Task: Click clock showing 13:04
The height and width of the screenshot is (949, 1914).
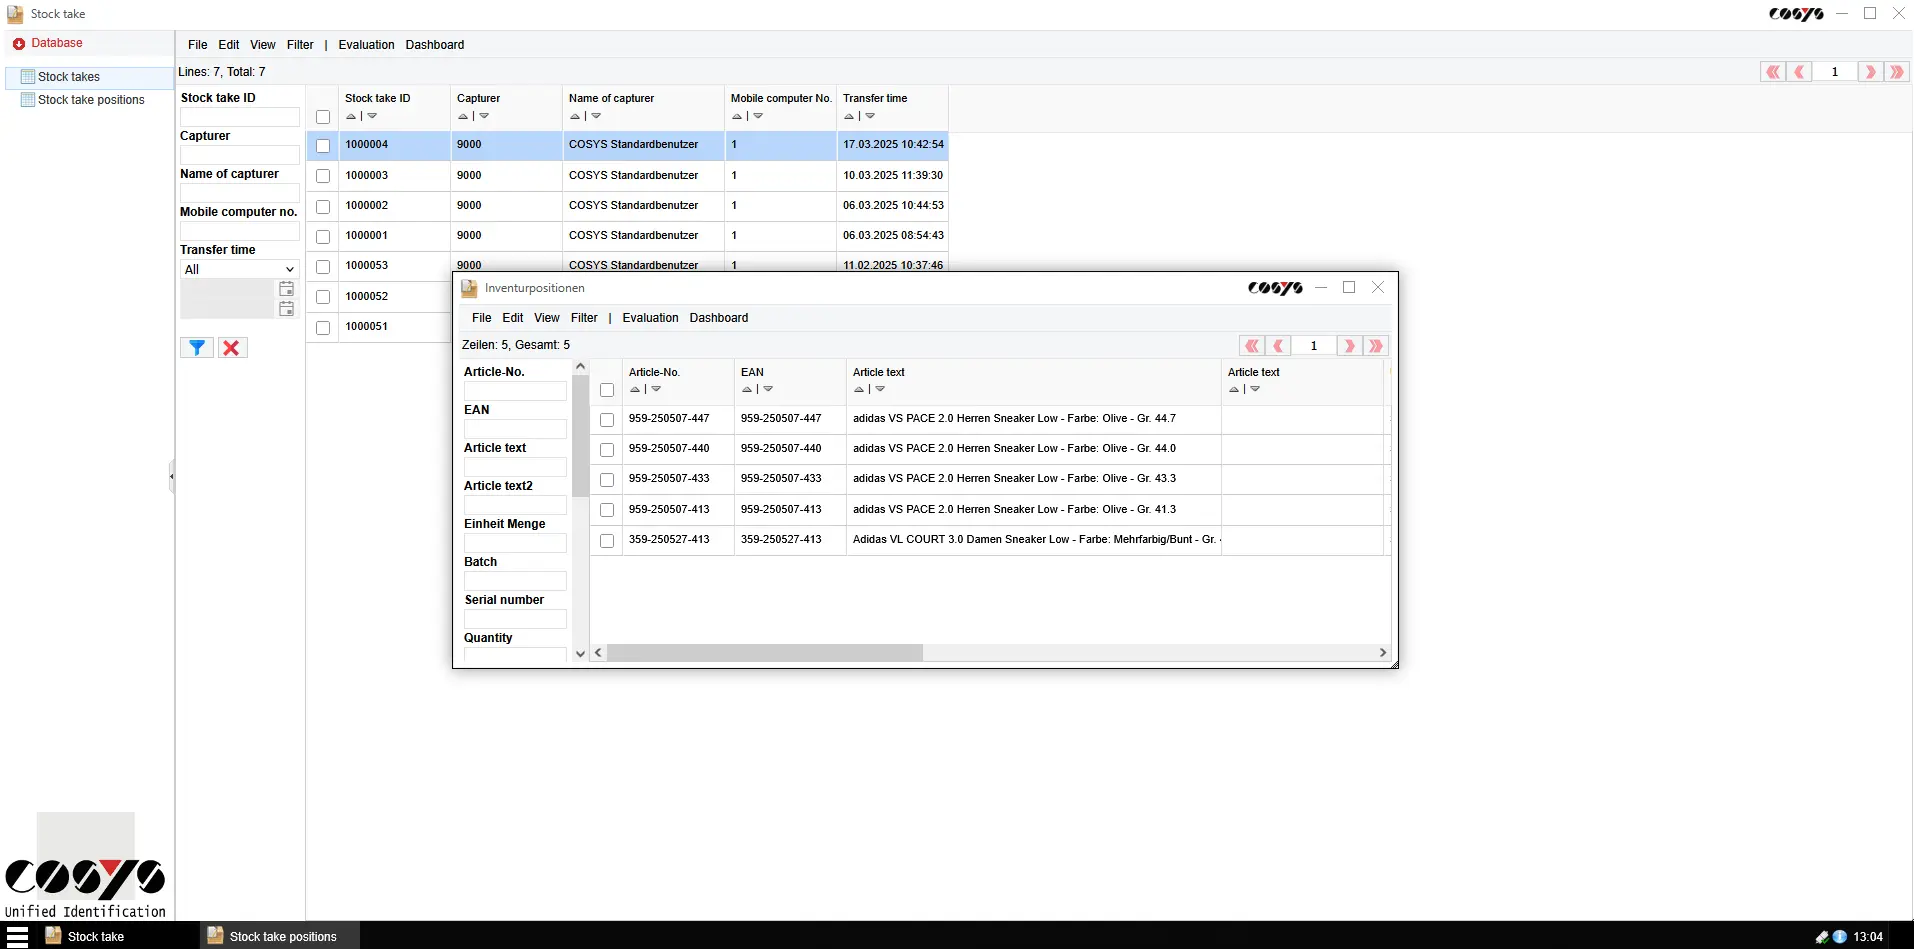Action: [1868, 937]
